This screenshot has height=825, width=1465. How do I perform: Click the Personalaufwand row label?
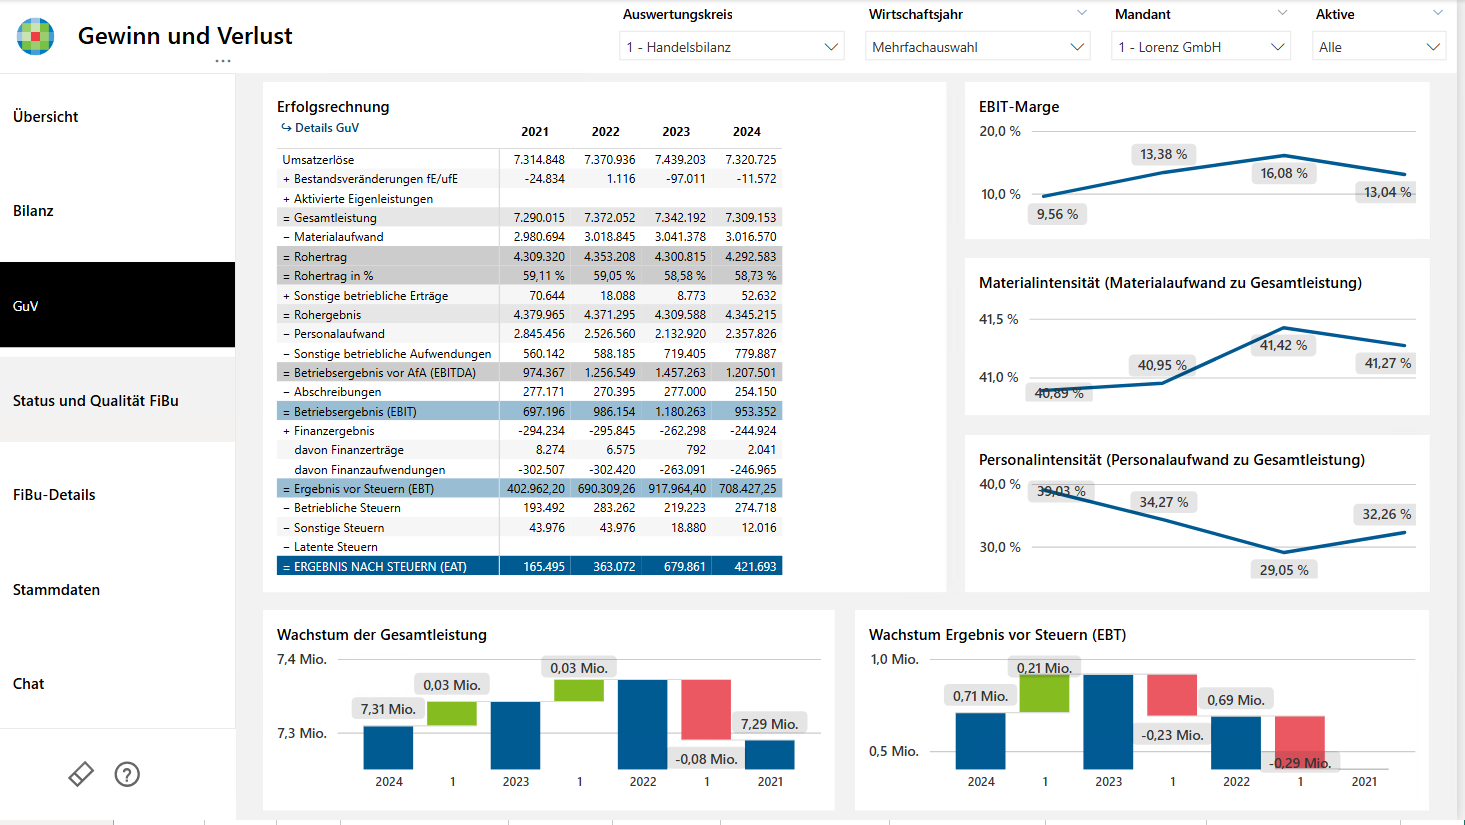[x=338, y=334]
